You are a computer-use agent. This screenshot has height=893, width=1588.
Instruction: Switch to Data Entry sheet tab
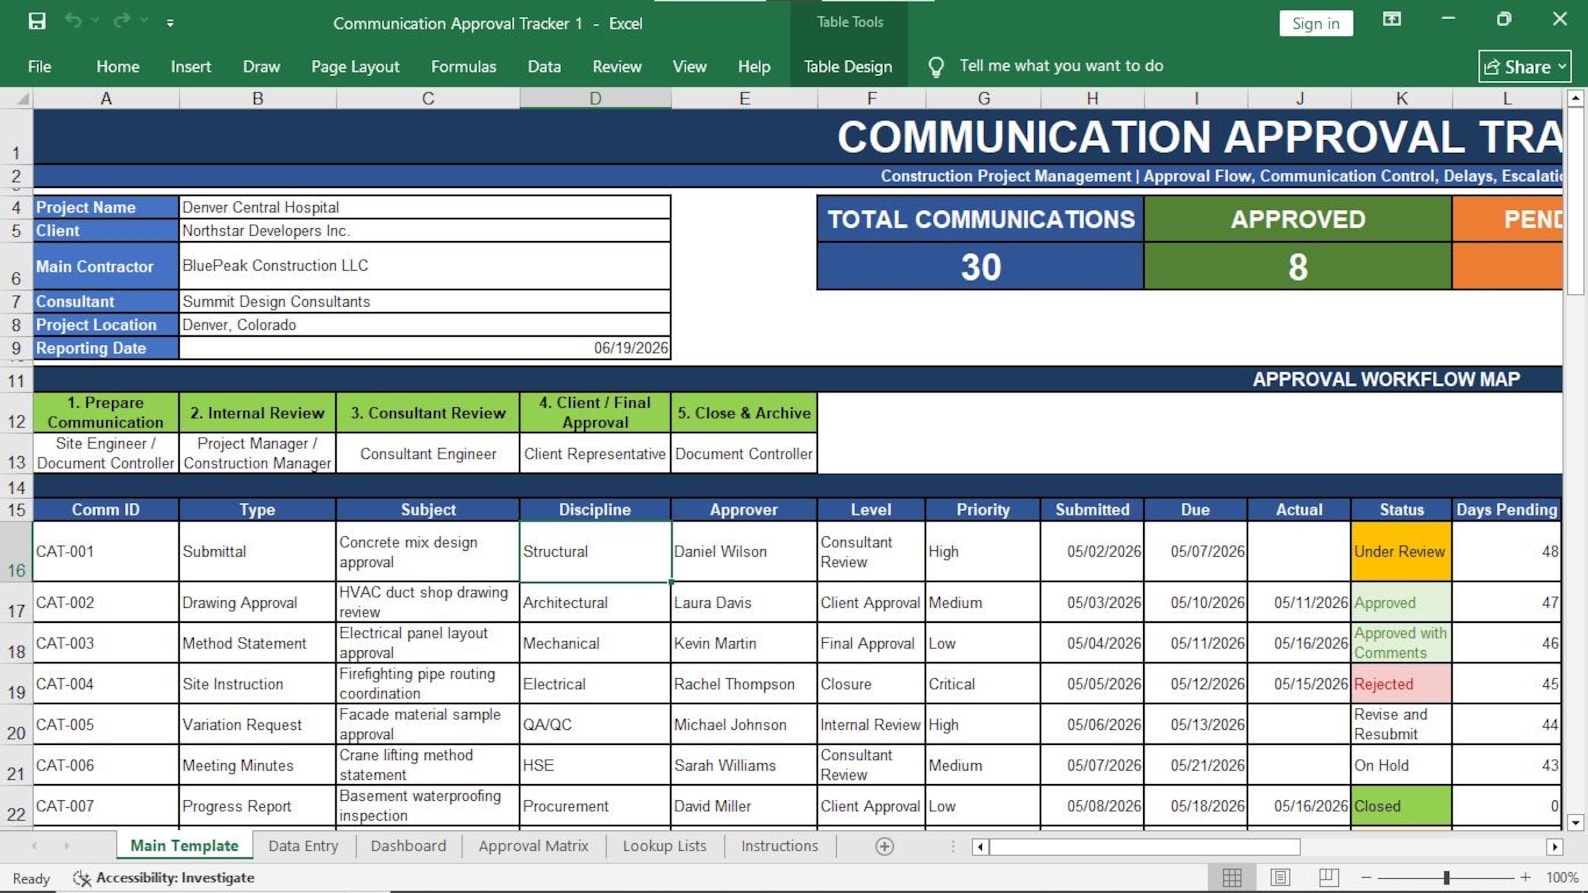[303, 846]
